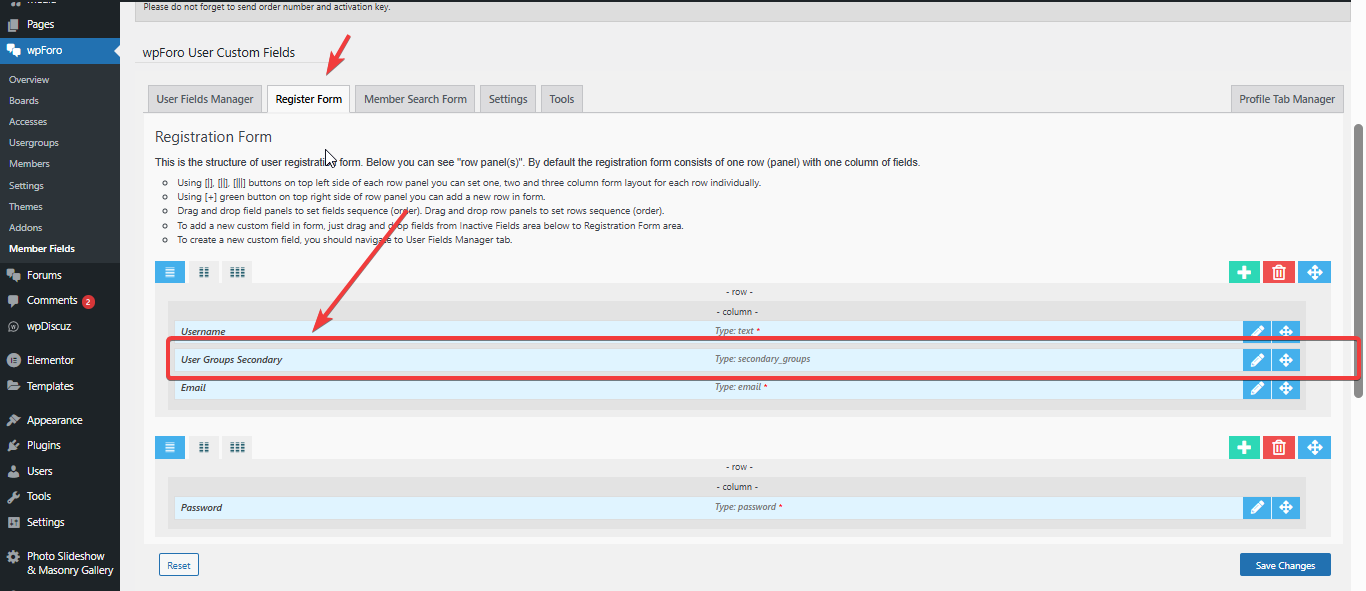Screen dimensions: 1366x591
Task: Click the green add row button in first row panel
Action: [x=1244, y=272]
